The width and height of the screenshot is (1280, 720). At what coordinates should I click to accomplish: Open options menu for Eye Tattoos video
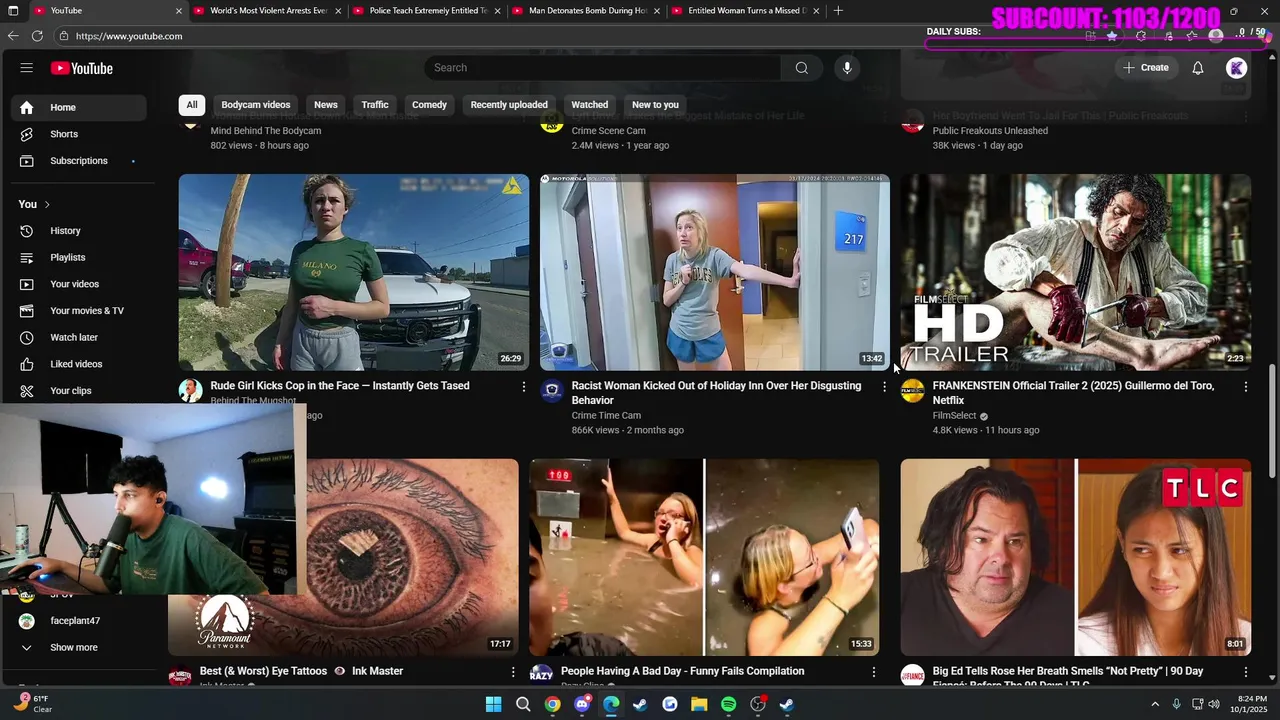tap(513, 672)
